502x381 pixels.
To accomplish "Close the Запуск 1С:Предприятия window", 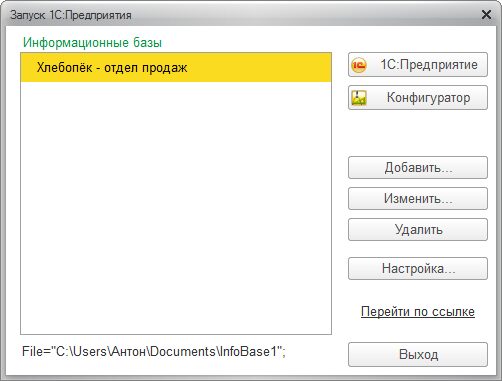I will [x=487, y=15].
